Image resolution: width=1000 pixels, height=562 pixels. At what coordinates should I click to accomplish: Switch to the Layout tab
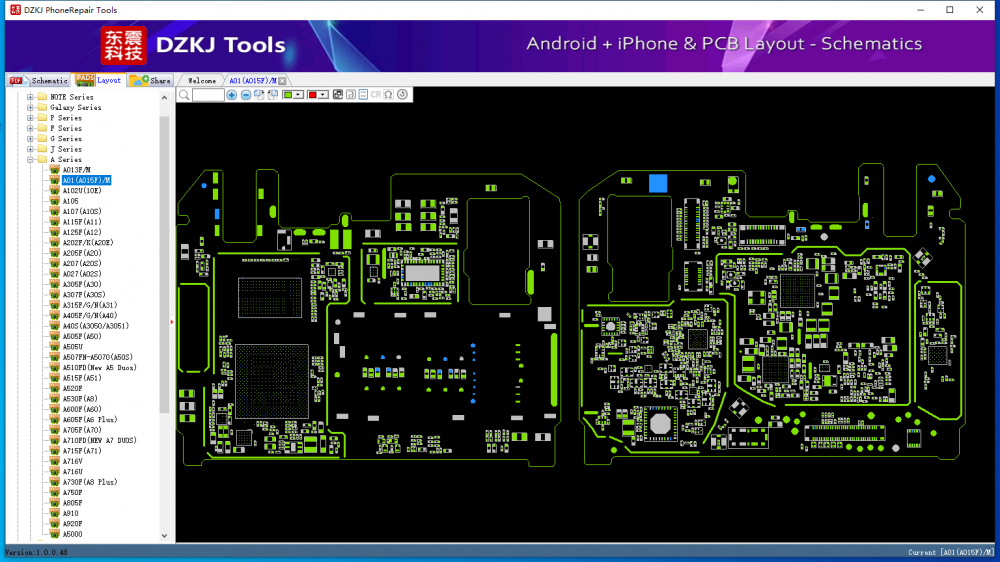[x=98, y=80]
